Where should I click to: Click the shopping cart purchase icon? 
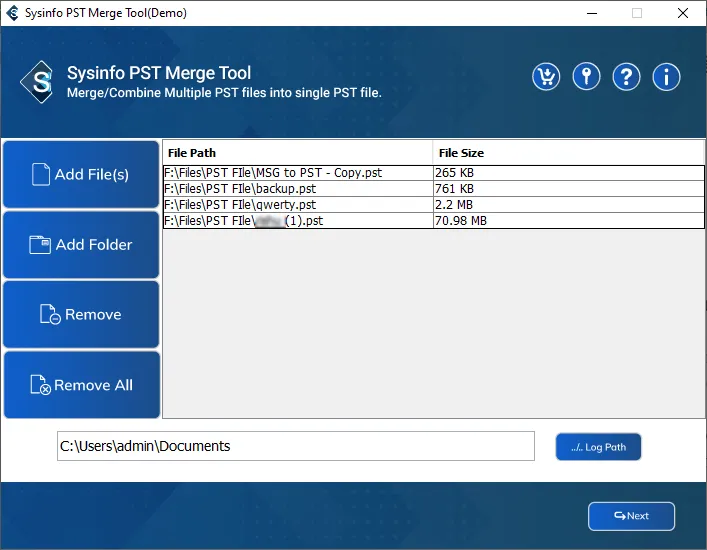click(x=546, y=77)
